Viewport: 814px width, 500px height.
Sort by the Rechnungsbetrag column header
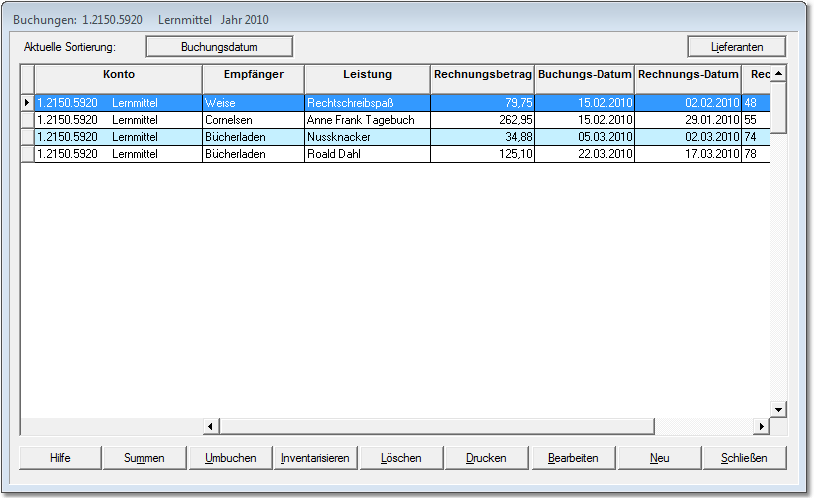tap(482, 75)
